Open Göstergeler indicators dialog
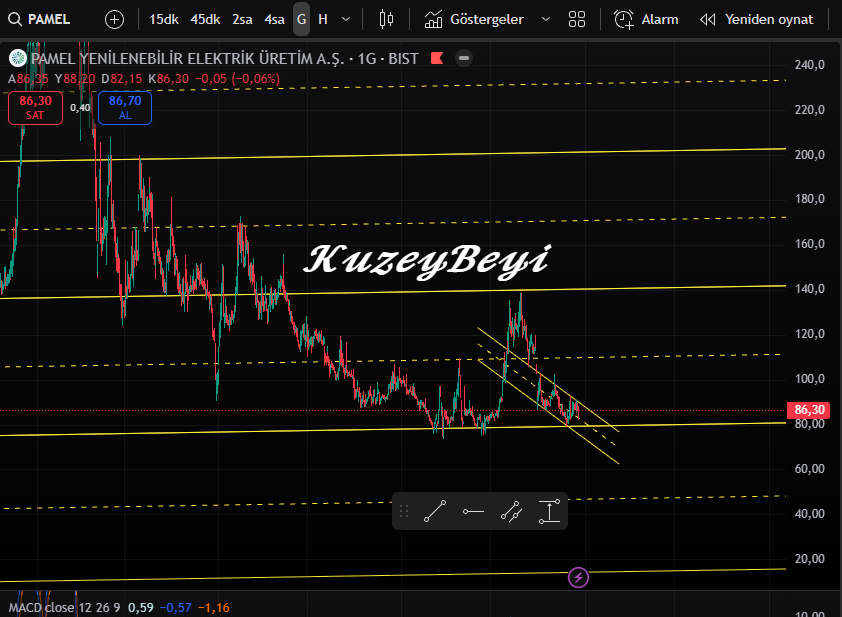The width and height of the screenshot is (842, 617). pos(474,20)
